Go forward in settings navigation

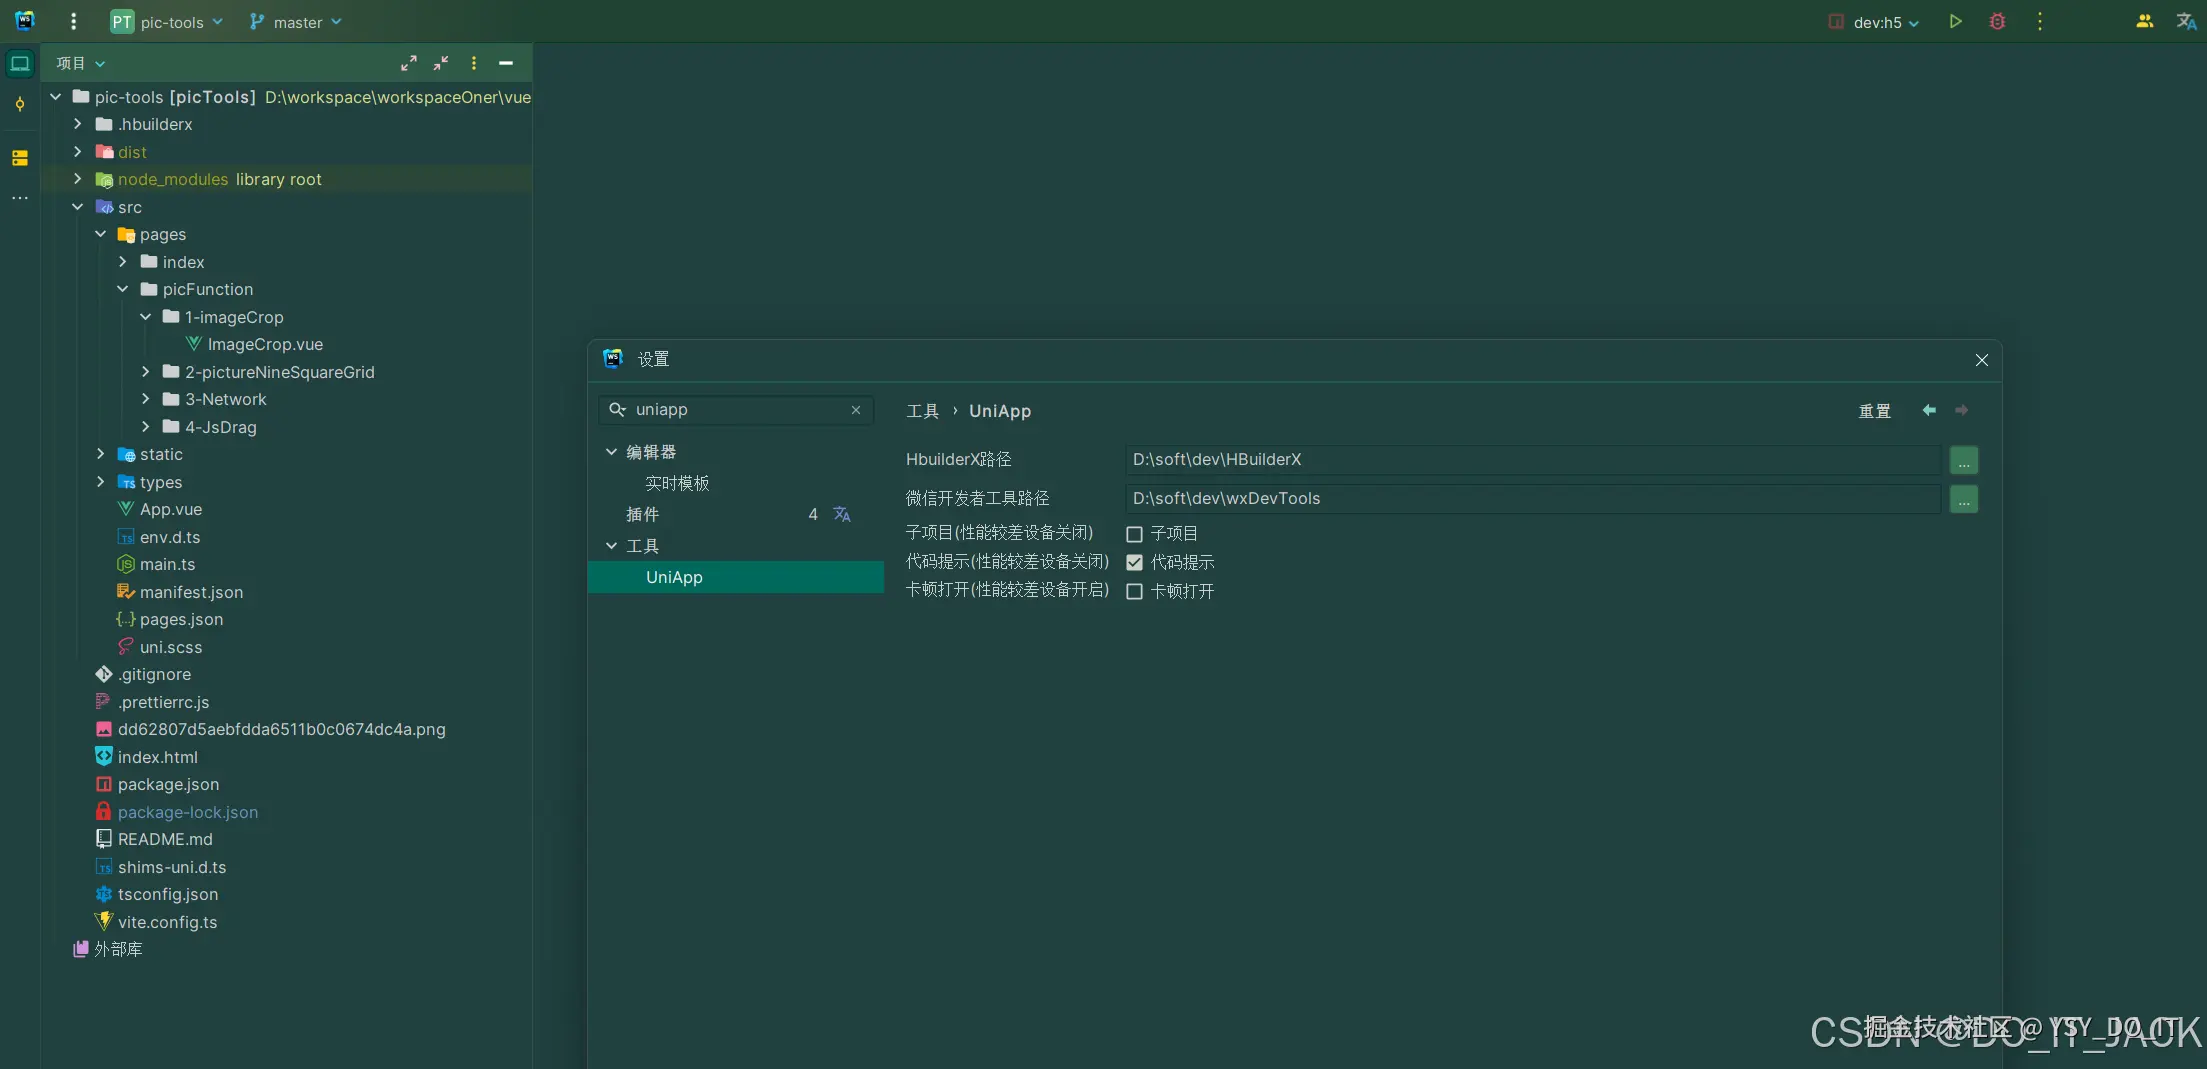coord(1962,410)
